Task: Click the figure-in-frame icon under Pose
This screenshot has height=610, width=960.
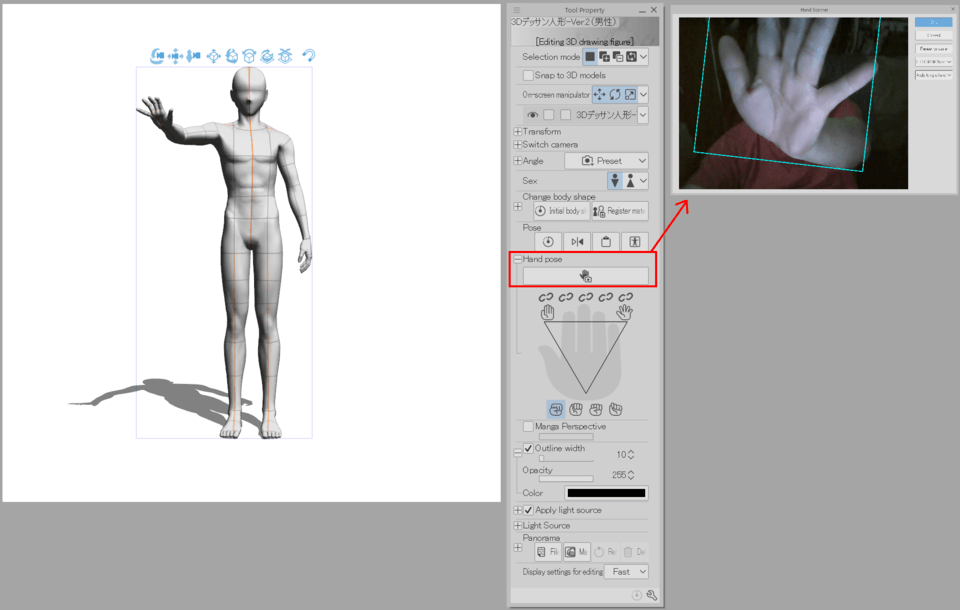Action: 635,242
